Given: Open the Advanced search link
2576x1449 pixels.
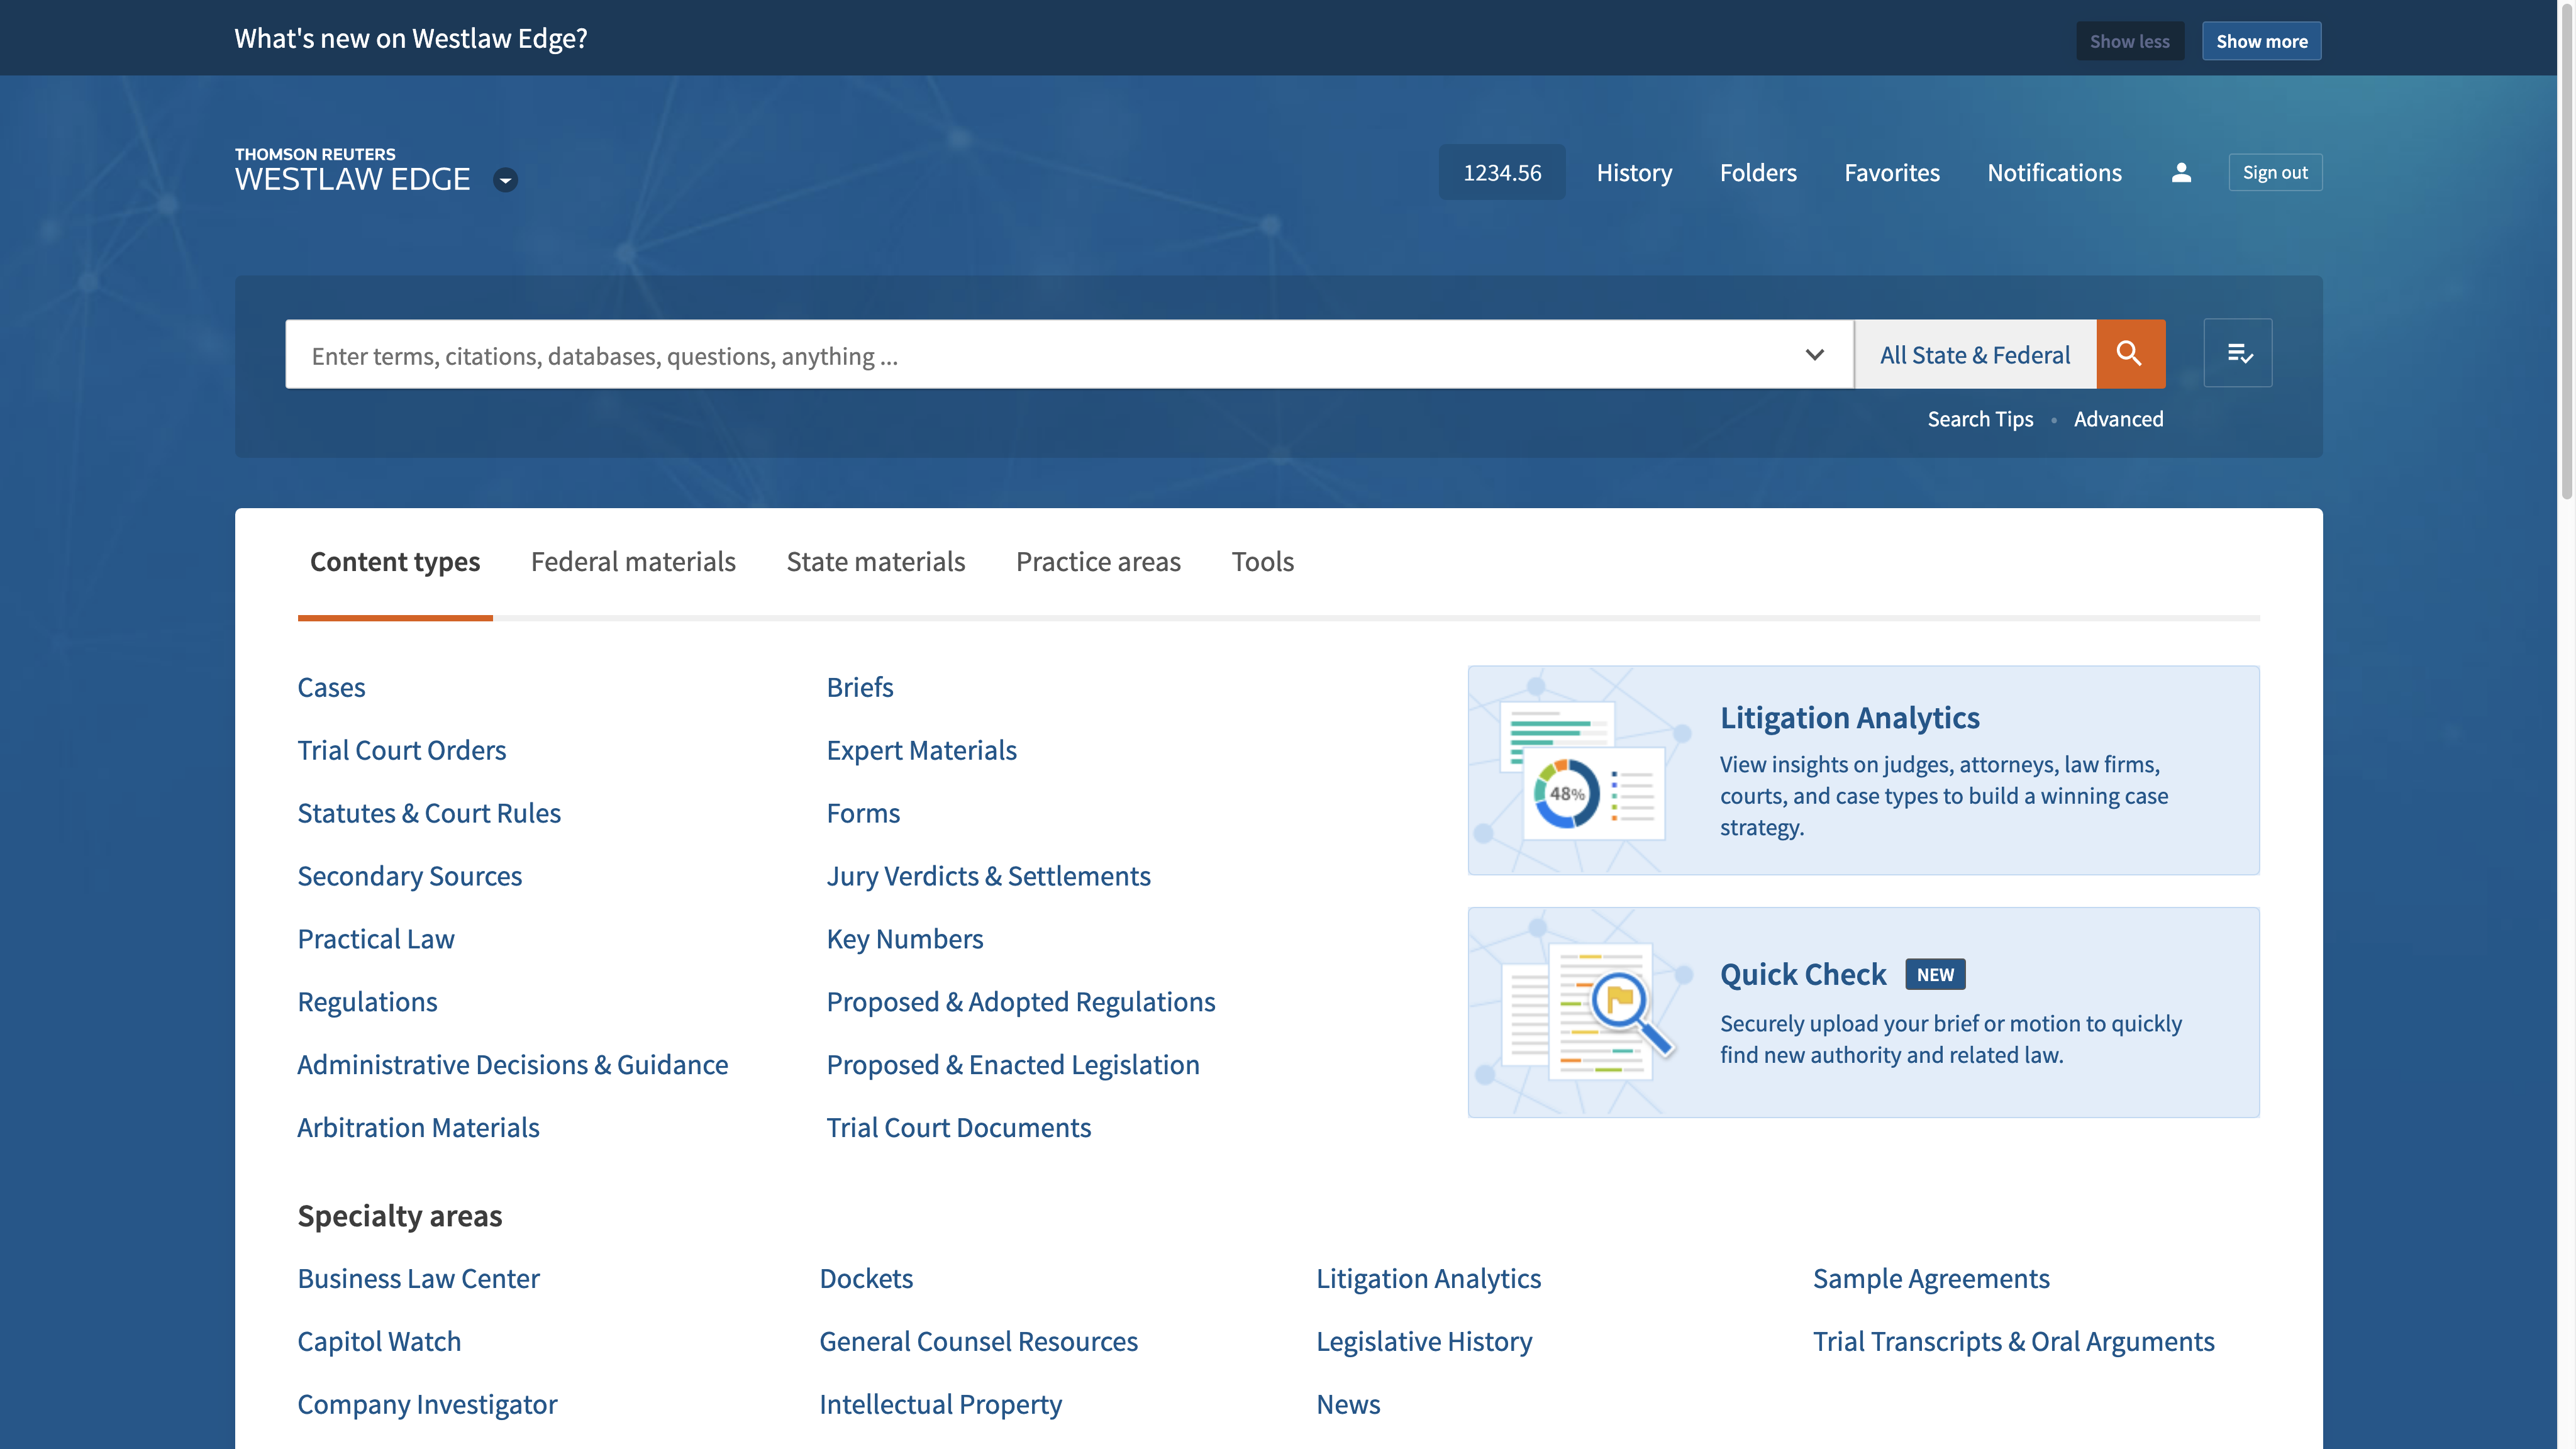Looking at the screenshot, I should [2118, 419].
